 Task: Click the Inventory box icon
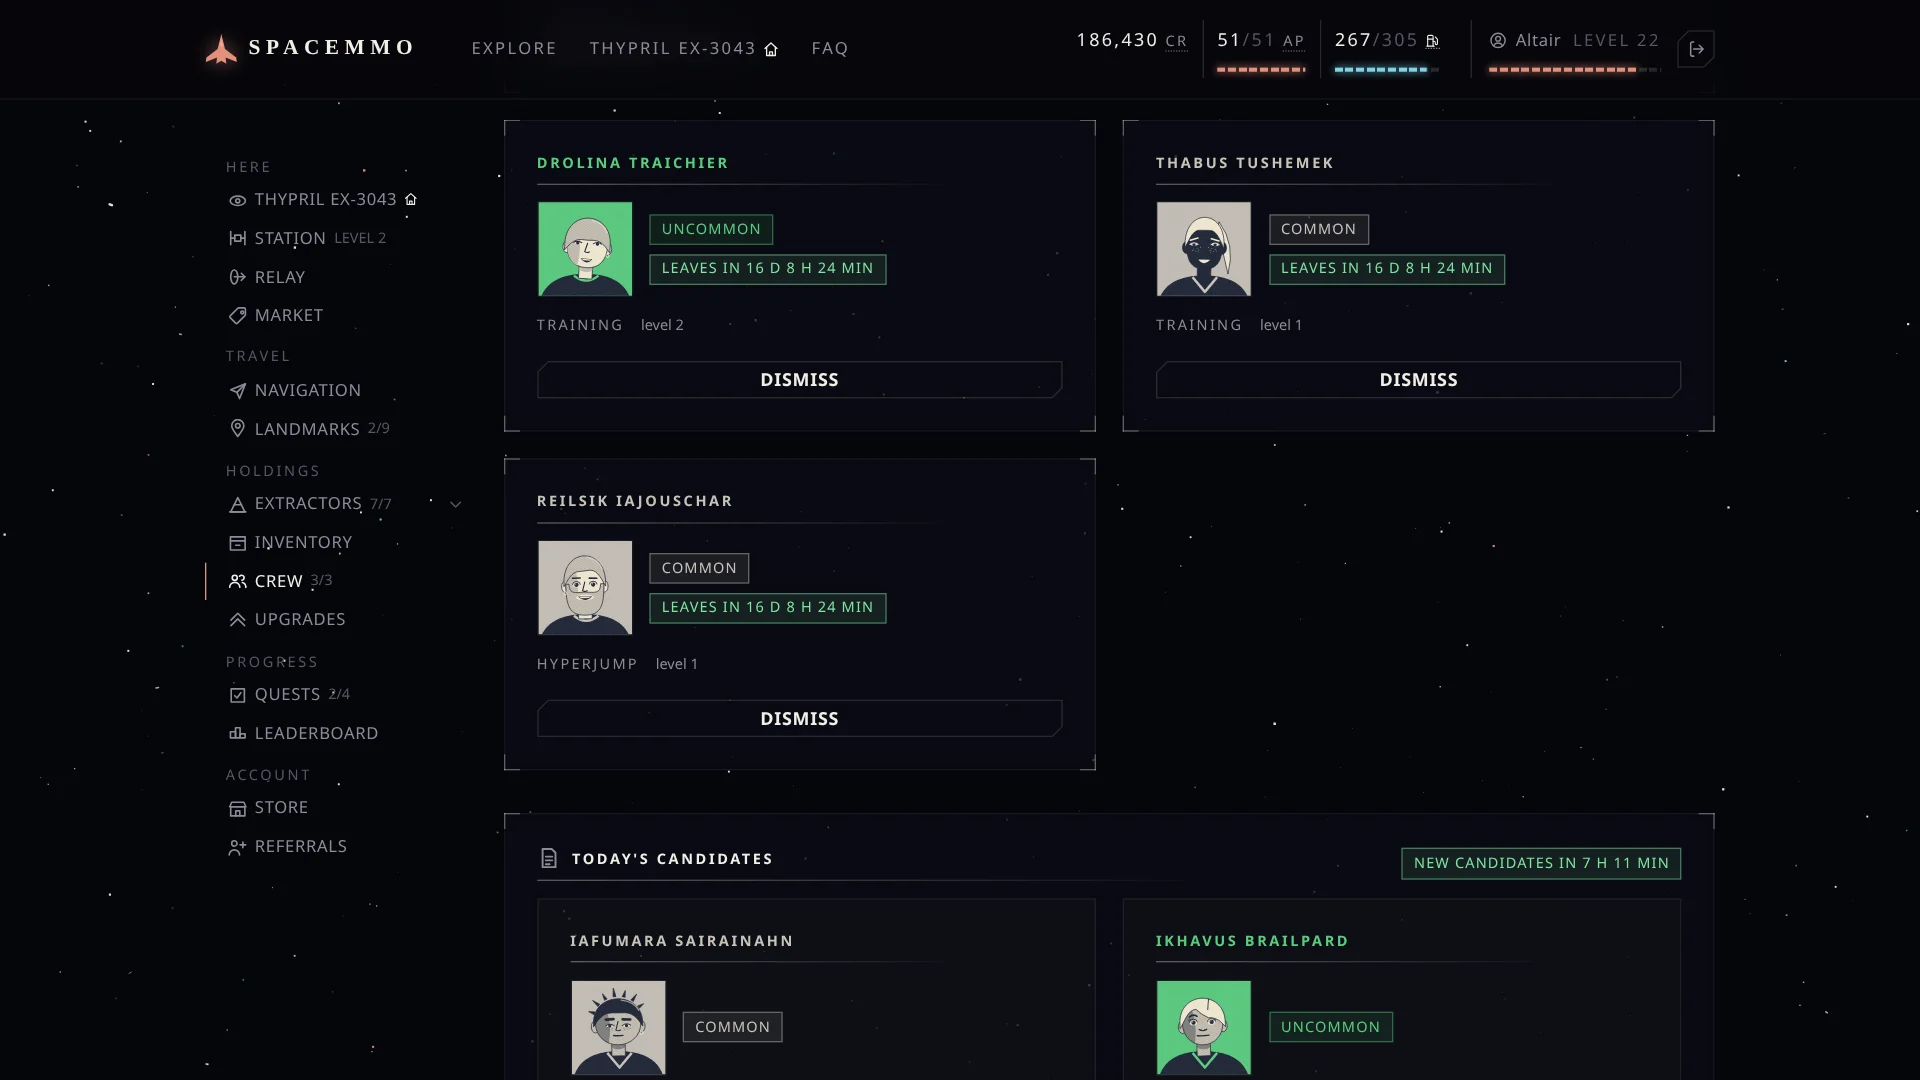237,543
